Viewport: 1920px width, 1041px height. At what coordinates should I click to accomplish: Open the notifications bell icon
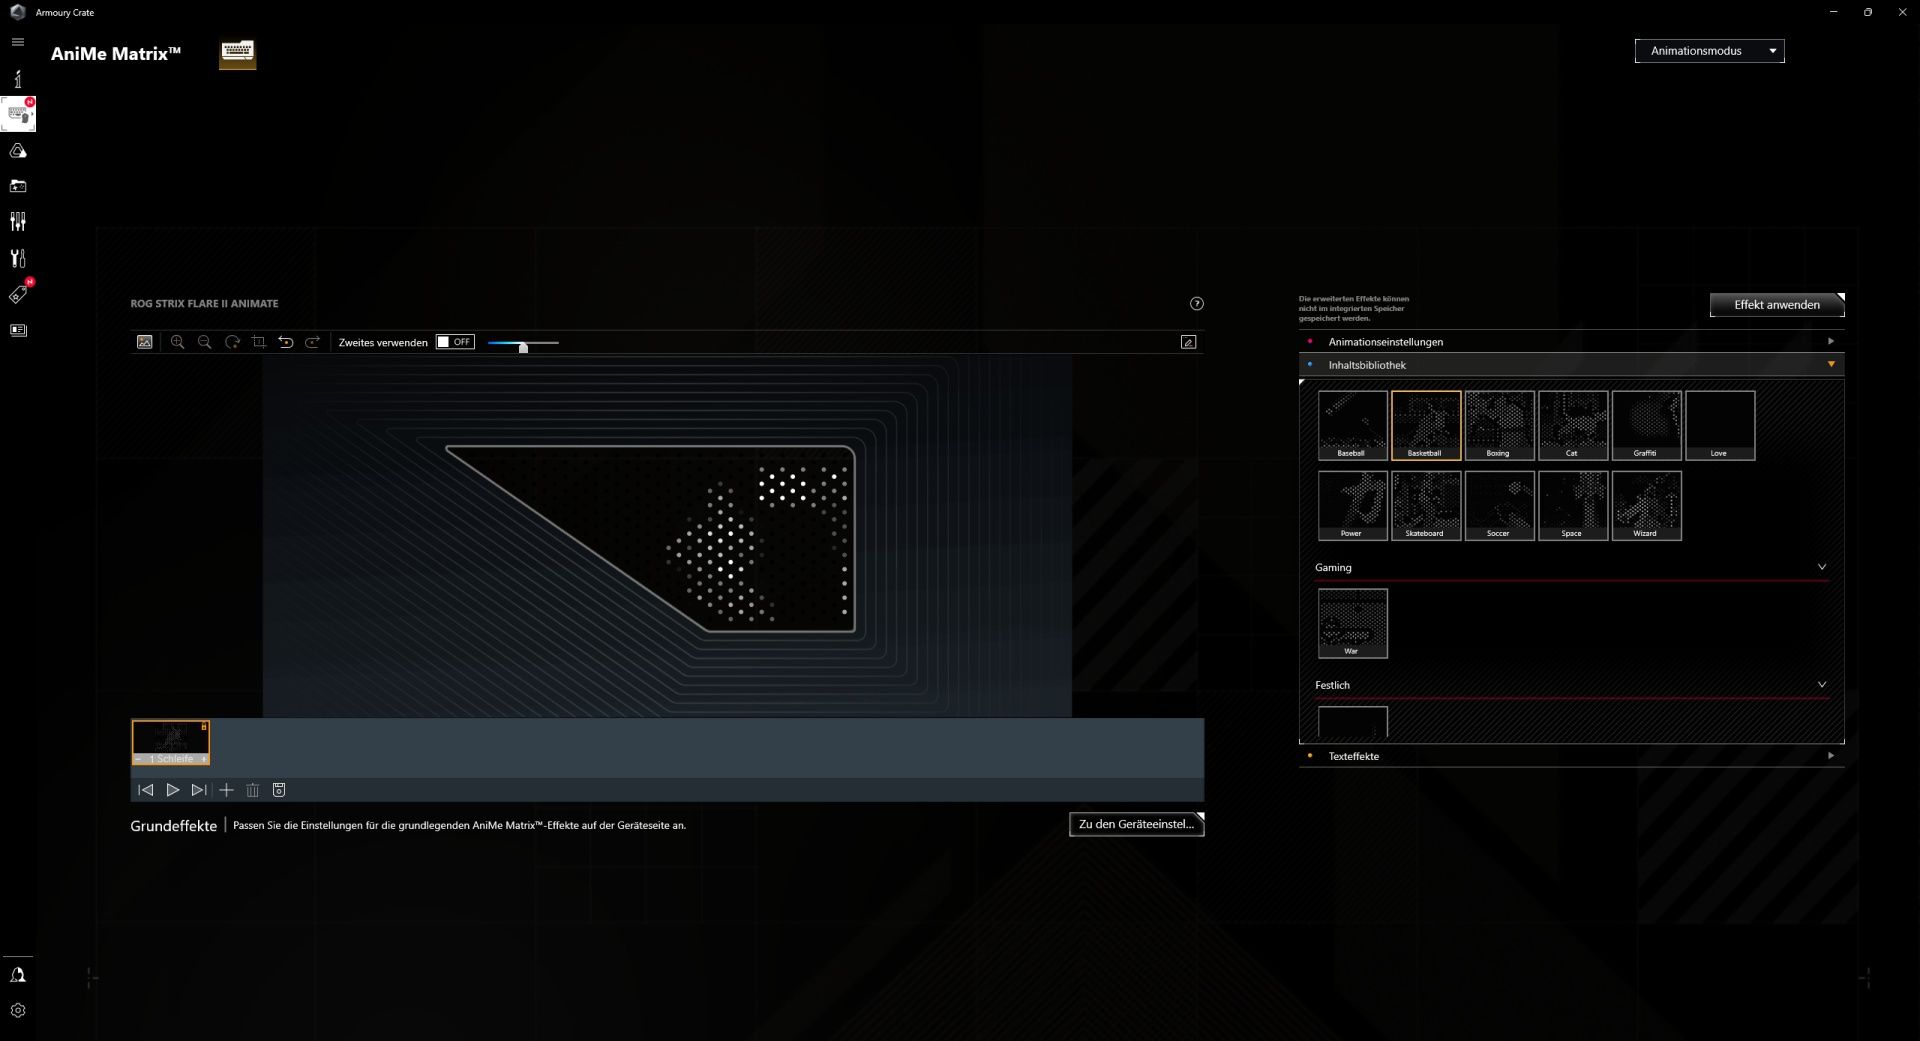click(18, 975)
